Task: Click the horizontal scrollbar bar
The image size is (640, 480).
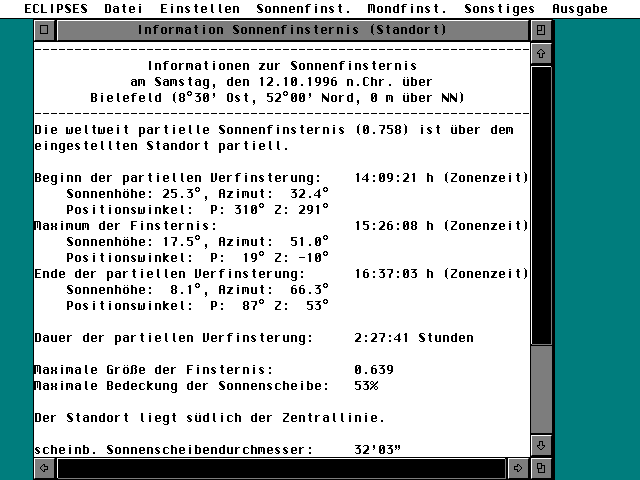Action: tap(280, 467)
